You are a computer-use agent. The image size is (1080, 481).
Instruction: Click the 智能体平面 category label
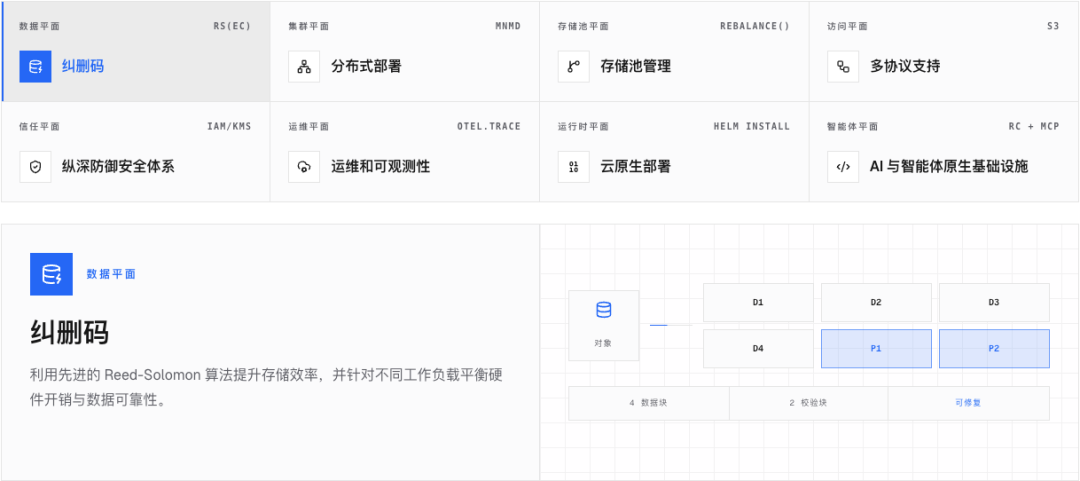[852, 126]
